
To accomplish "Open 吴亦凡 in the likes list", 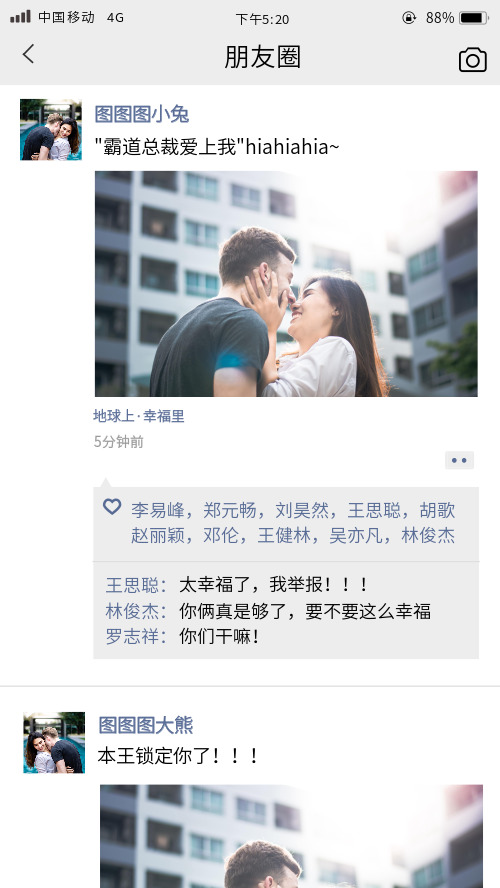I will pos(356,535).
